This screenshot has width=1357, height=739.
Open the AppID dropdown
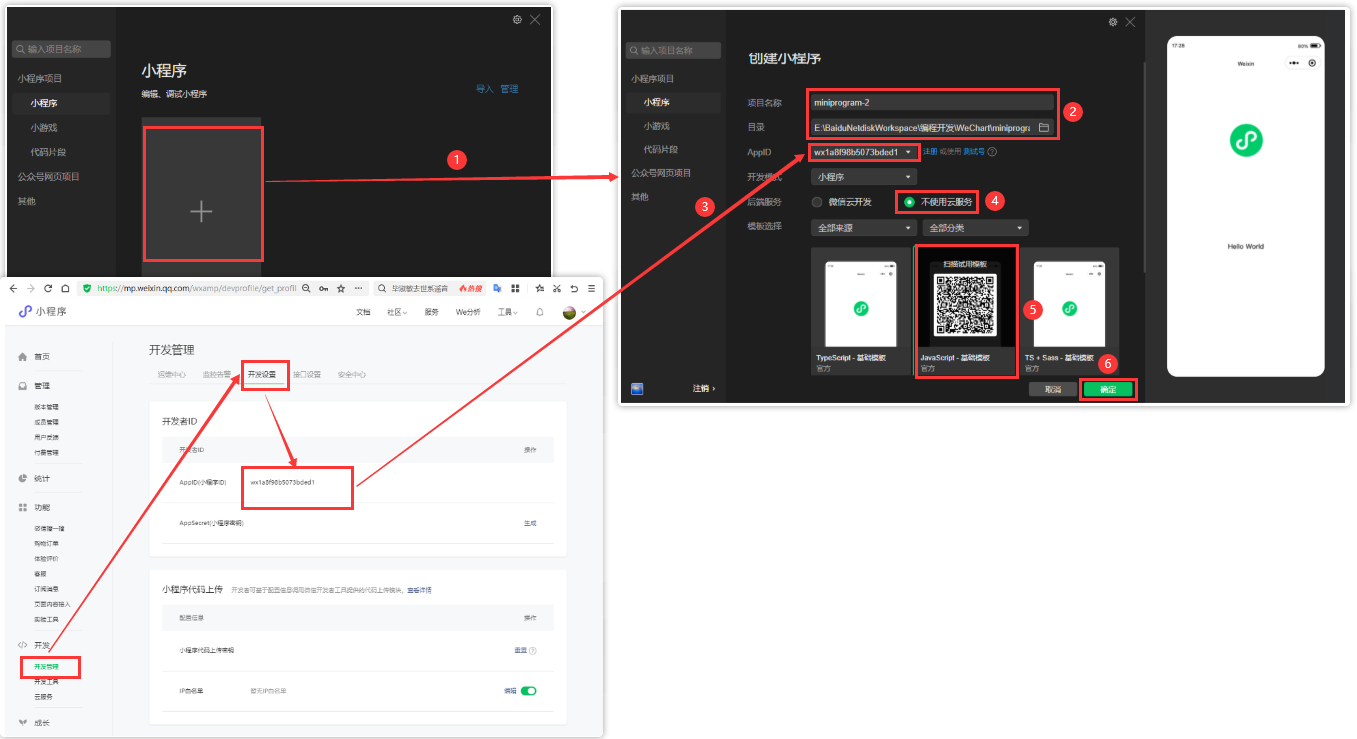coord(864,152)
